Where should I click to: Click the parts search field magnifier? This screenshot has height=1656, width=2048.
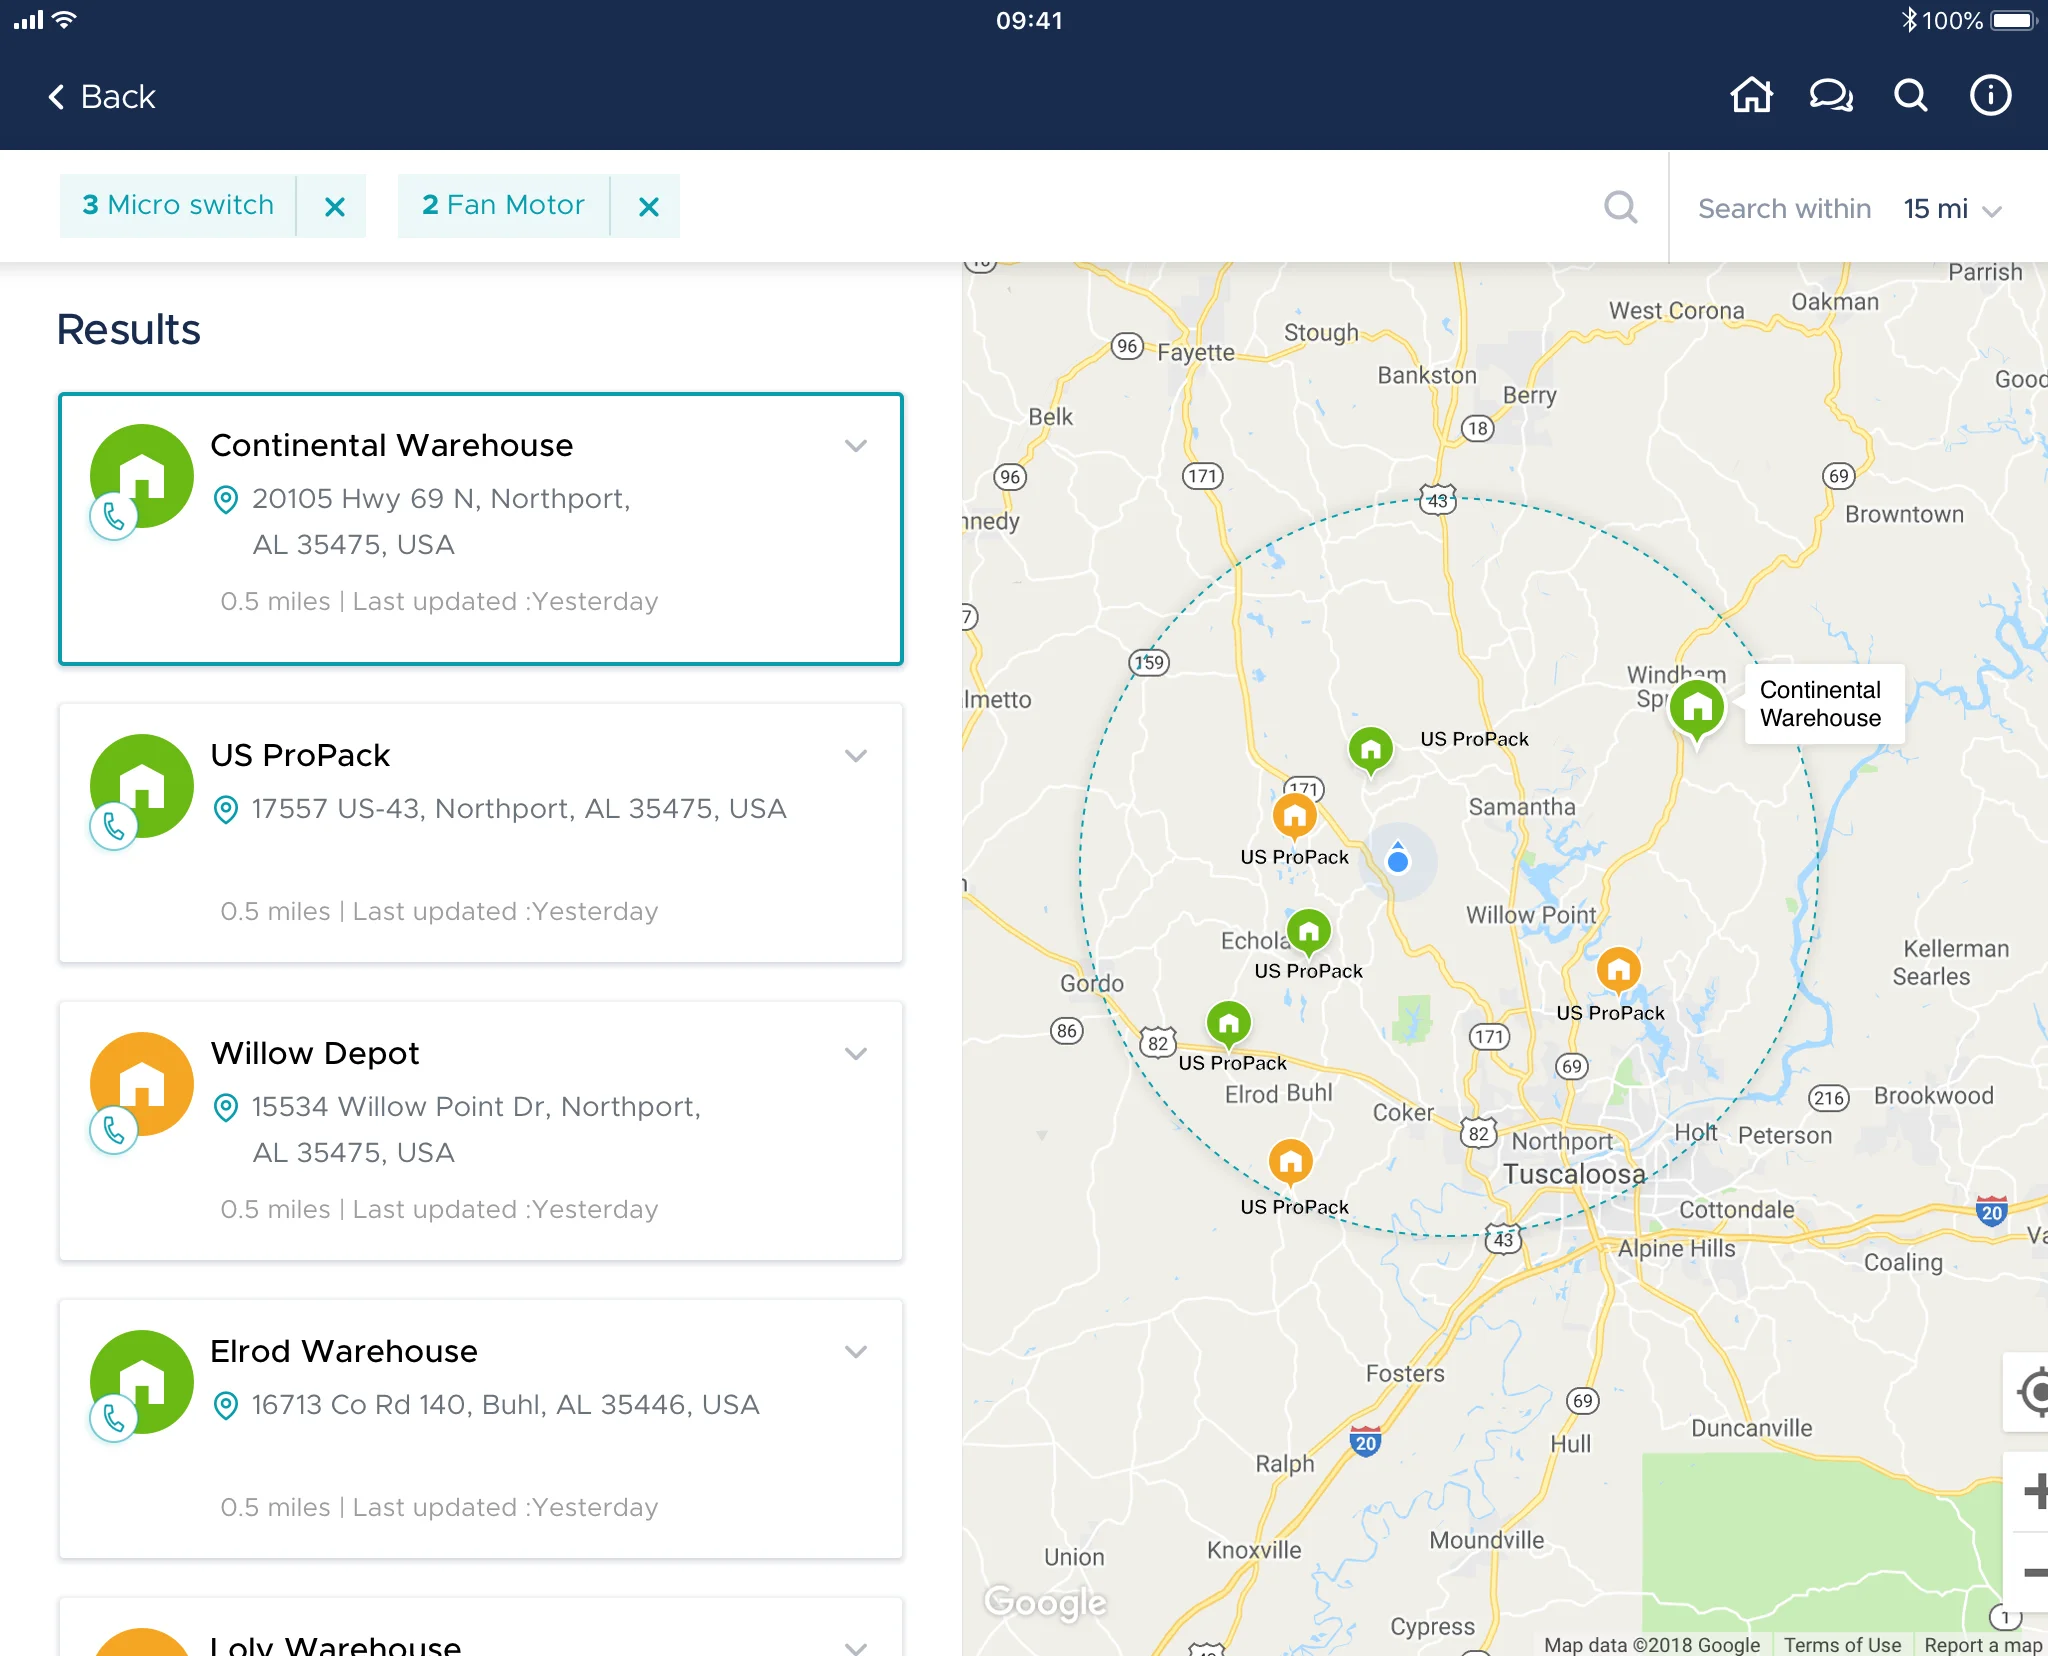point(1620,208)
